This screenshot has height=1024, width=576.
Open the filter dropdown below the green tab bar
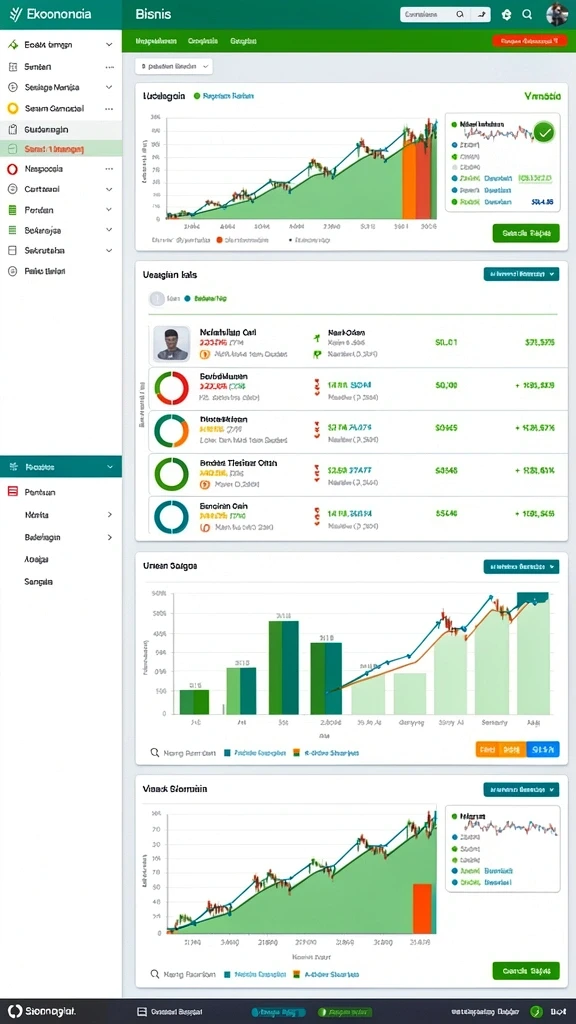tap(174, 66)
